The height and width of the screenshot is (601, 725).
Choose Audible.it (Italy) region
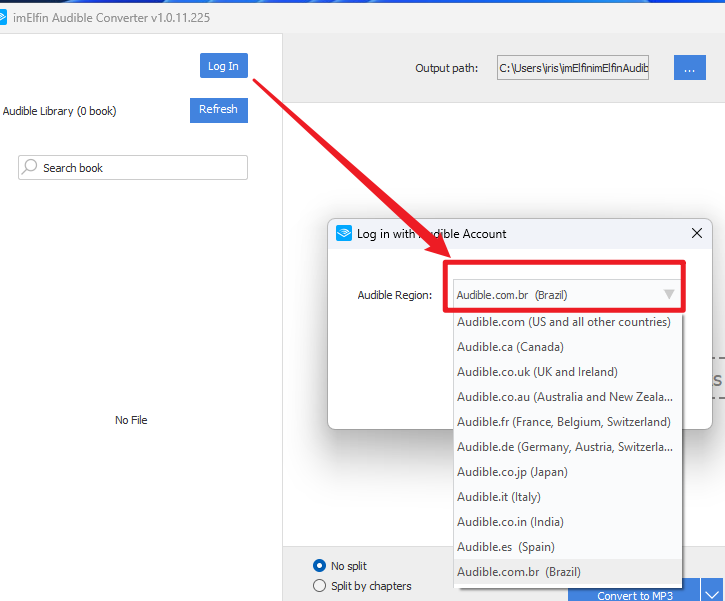(x=567, y=497)
